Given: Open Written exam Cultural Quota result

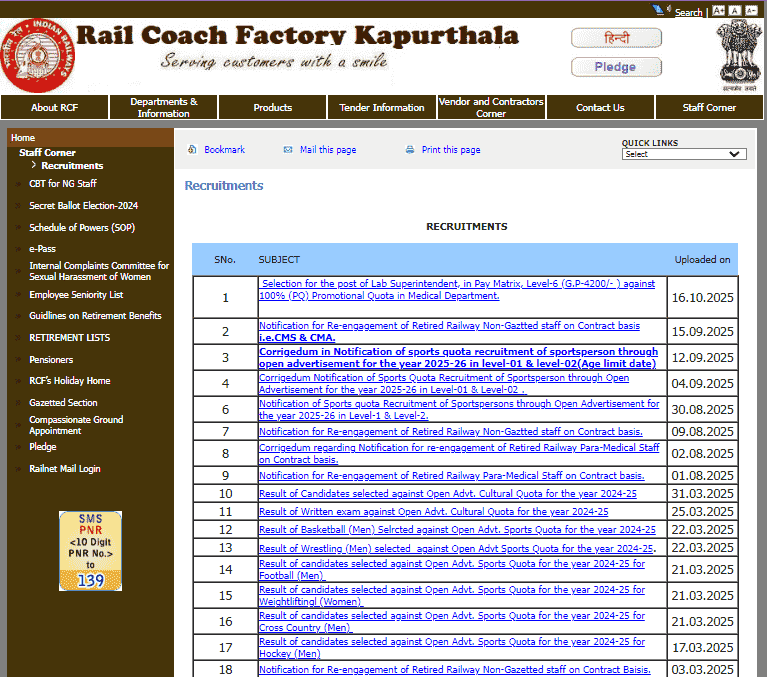Looking at the screenshot, I should (x=433, y=512).
